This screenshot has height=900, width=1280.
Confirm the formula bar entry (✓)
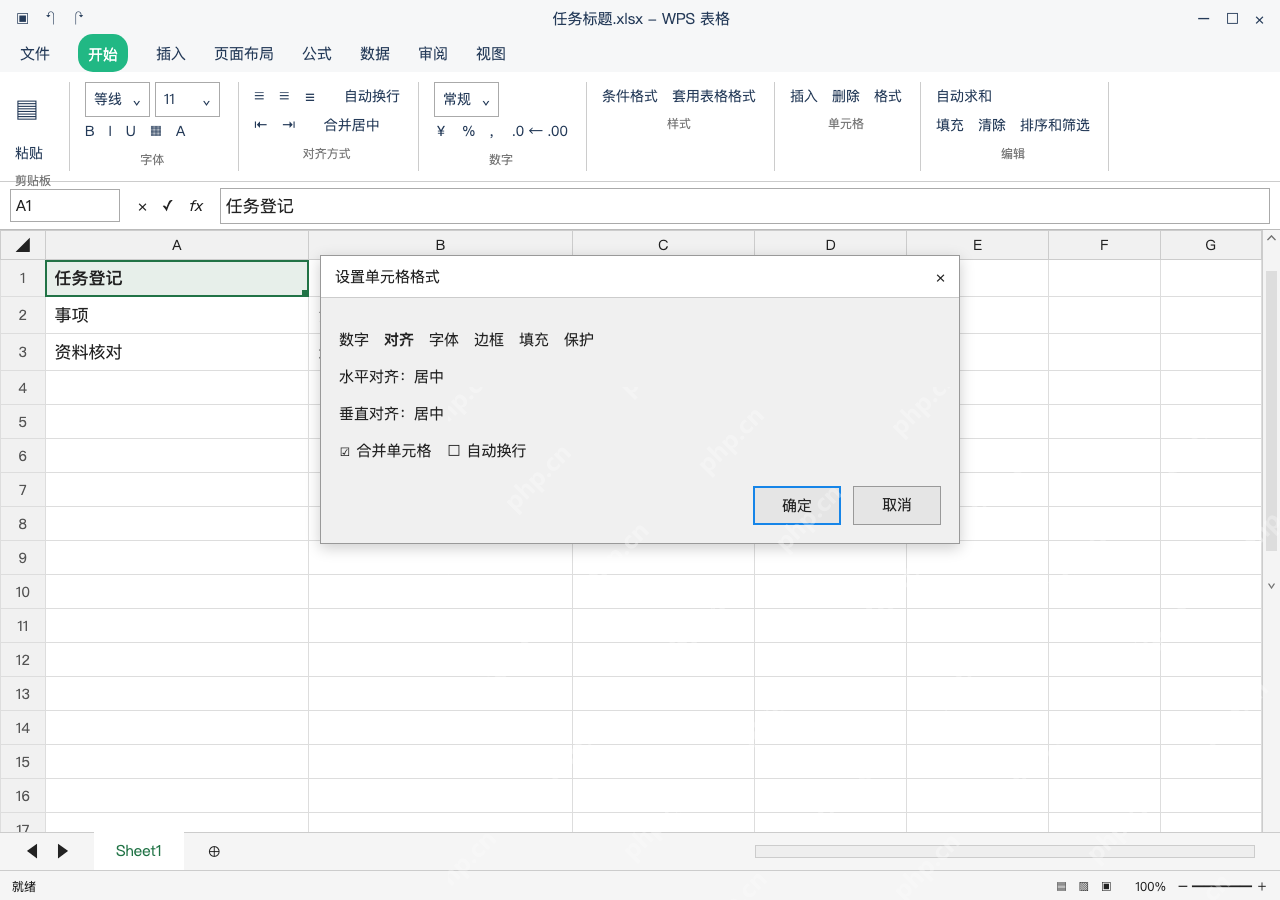coord(167,205)
